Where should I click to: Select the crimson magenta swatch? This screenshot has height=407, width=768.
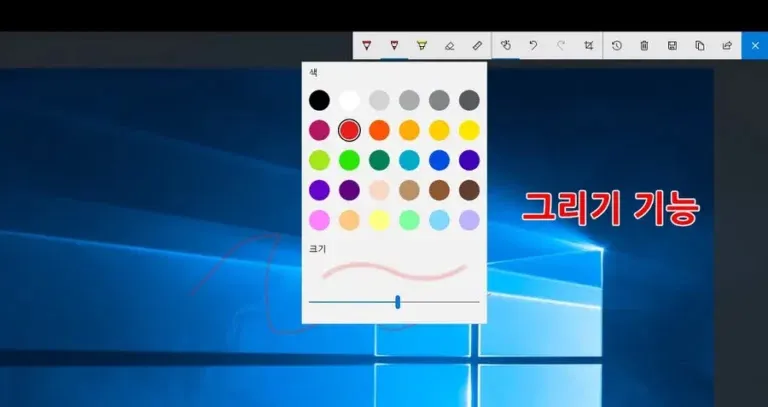coord(319,130)
